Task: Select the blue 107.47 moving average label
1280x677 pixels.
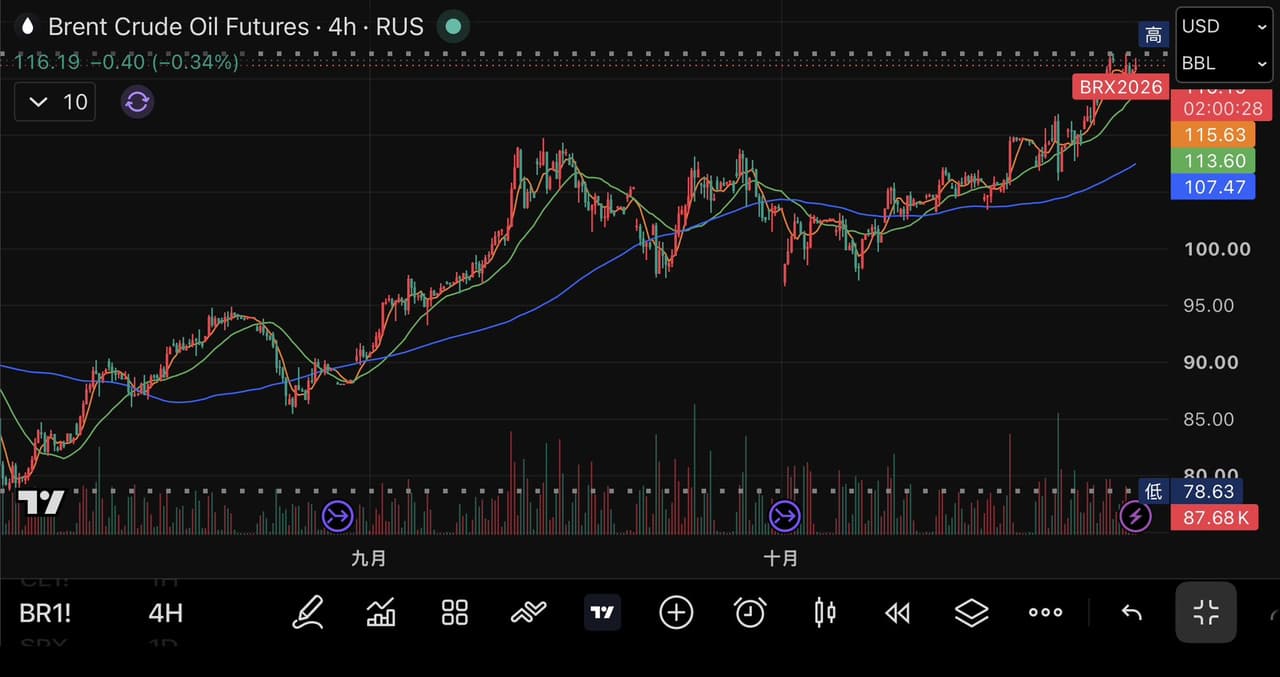Action: coord(1212,187)
